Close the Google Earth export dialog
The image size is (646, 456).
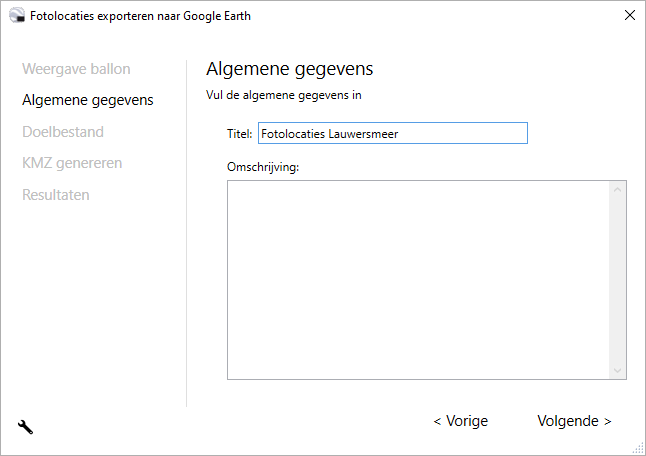[629, 16]
